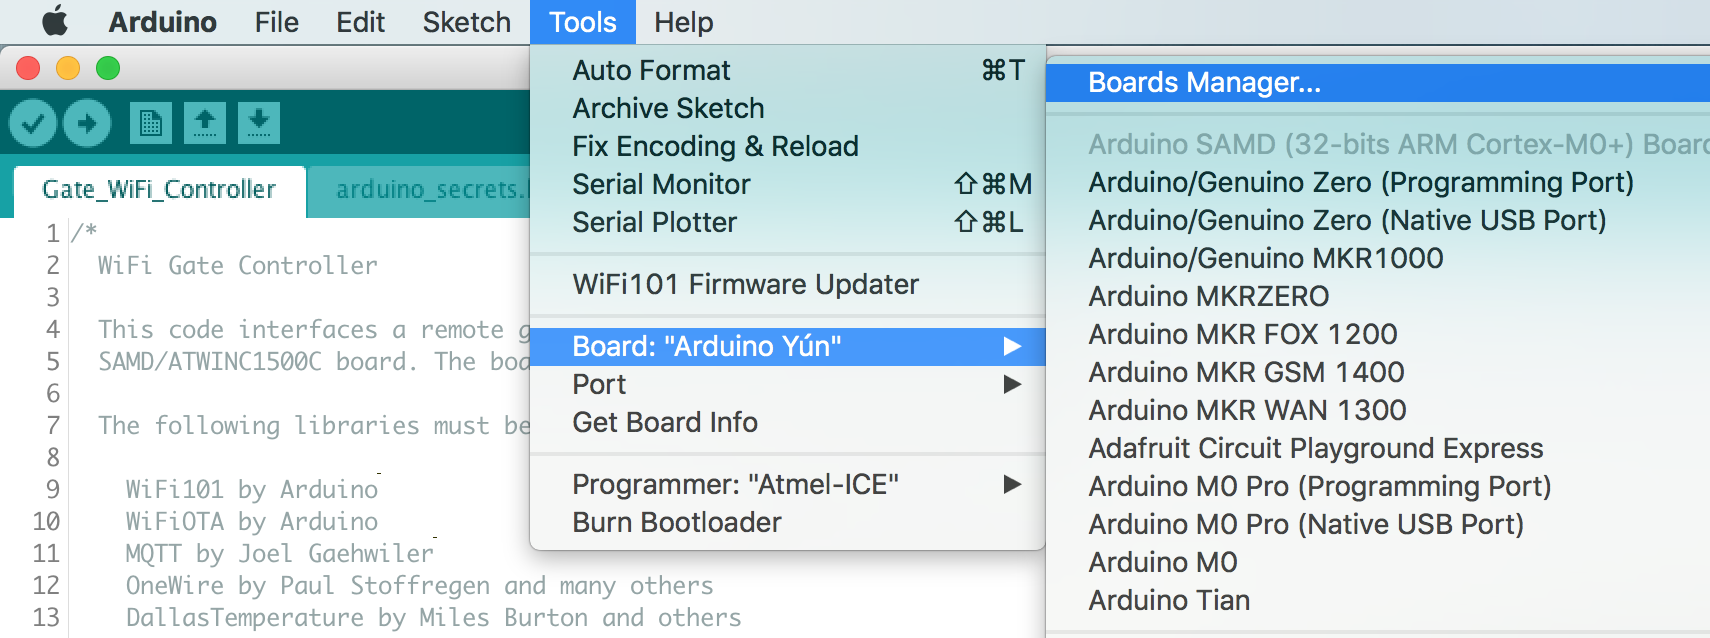Viewport: 1710px width, 638px height.
Task: Open the Arduino application menu
Action: 163,22
